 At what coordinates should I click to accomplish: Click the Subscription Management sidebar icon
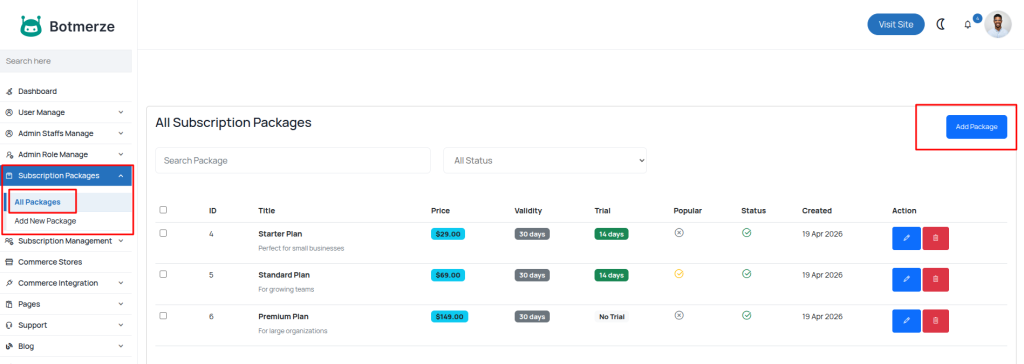pyautogui.click(x=9, y=241)
